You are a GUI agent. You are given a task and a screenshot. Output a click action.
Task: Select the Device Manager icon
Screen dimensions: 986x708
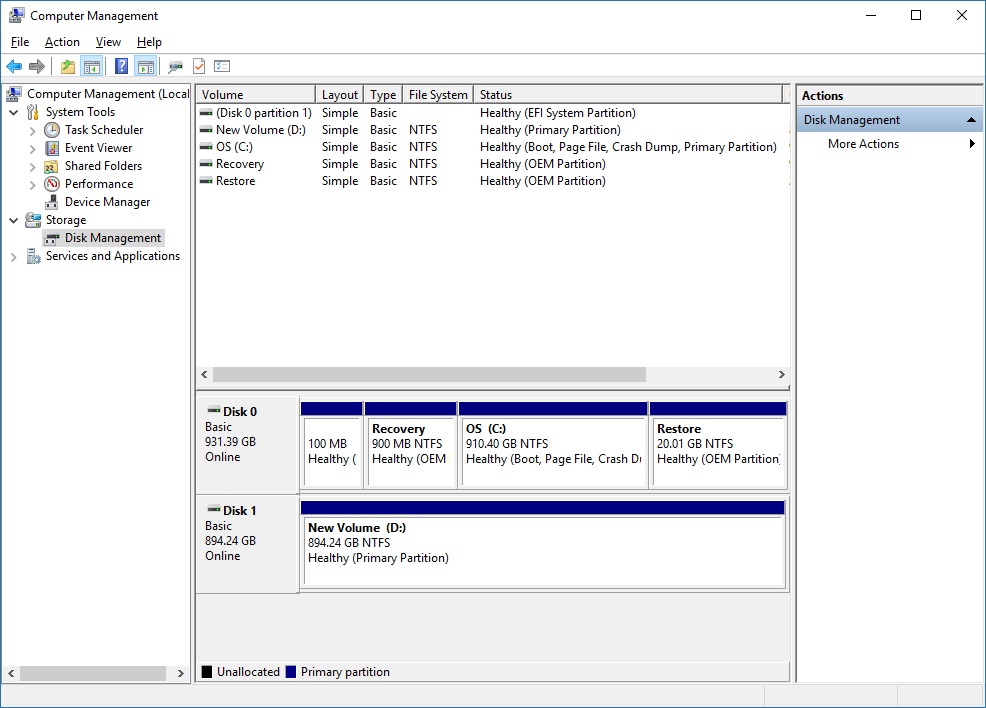click(52, 202)
